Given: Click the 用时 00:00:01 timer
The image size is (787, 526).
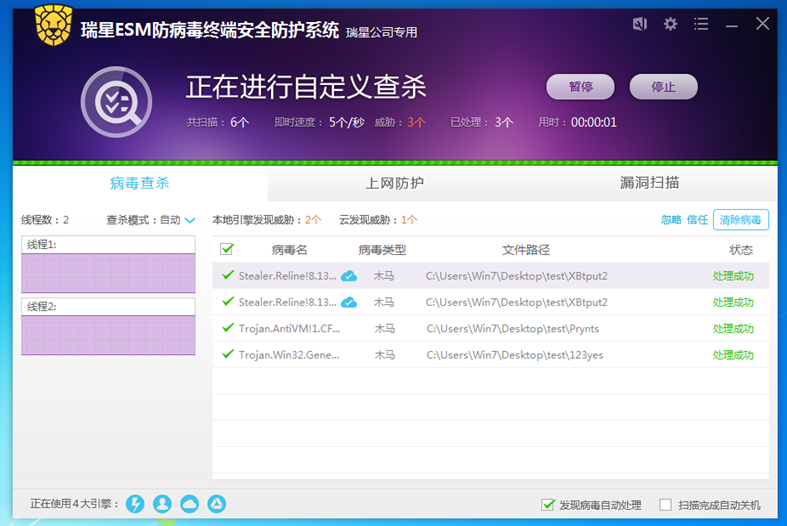Looking at the screenshot, I should 578,122.
